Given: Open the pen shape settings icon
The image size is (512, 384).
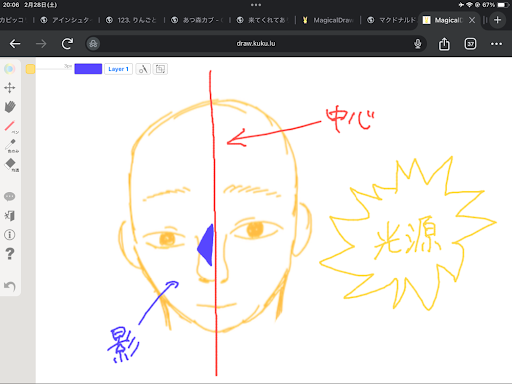Looking at the screenshot, I should click(x=143, y=69).
